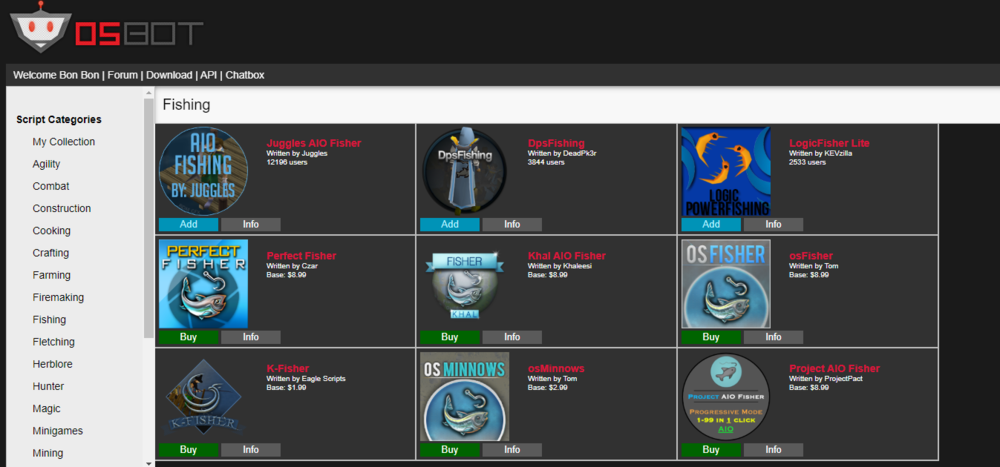This screenshot has height=467, width=1000.
Task: Click the LogicFisher Lite shrimp icon
Action: pos(726,171)
